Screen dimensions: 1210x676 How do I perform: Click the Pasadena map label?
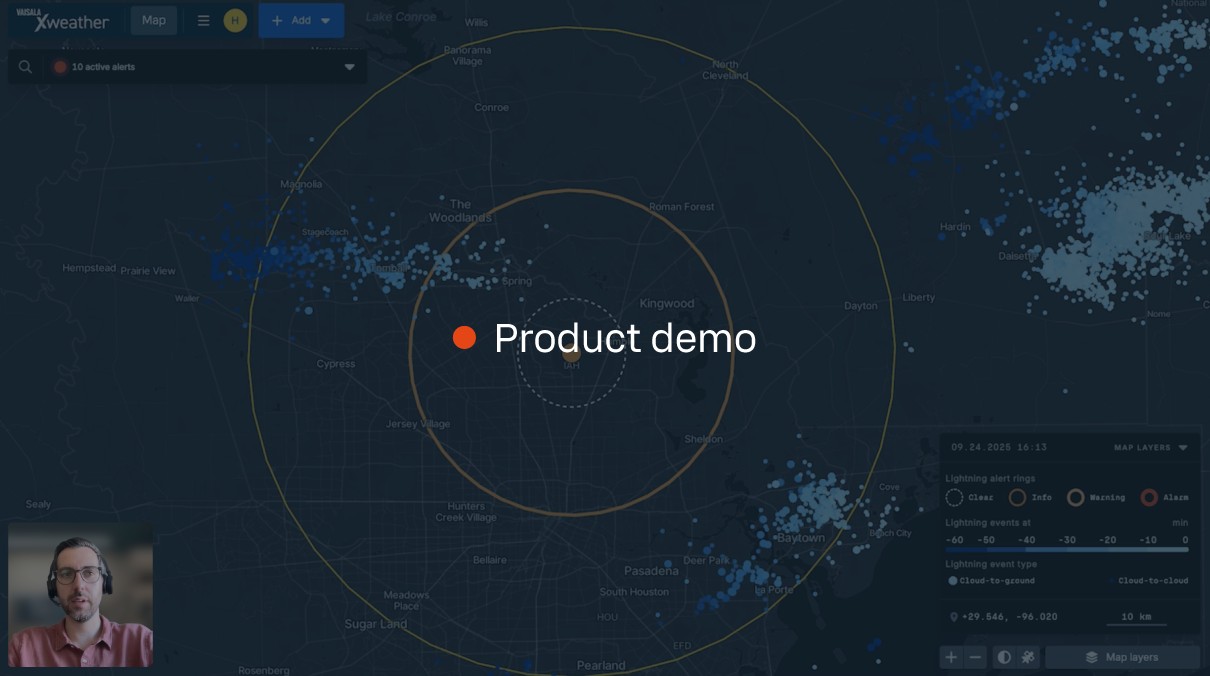tap(651, 571)
